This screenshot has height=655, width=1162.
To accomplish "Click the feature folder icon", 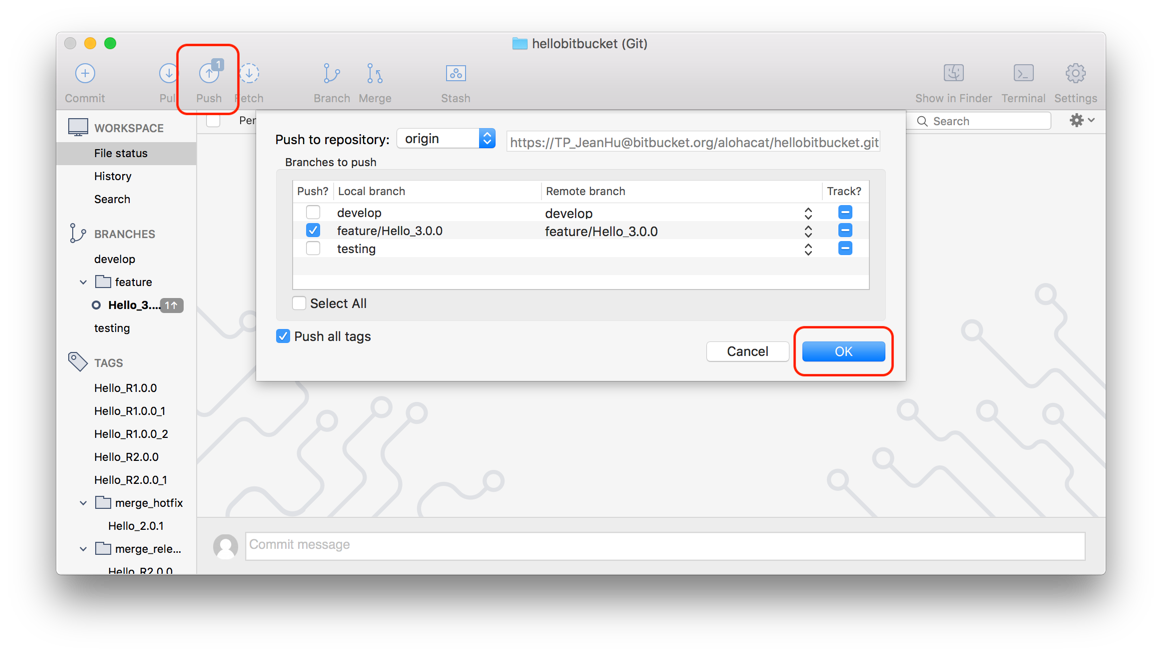I will [x=103, y=282].
